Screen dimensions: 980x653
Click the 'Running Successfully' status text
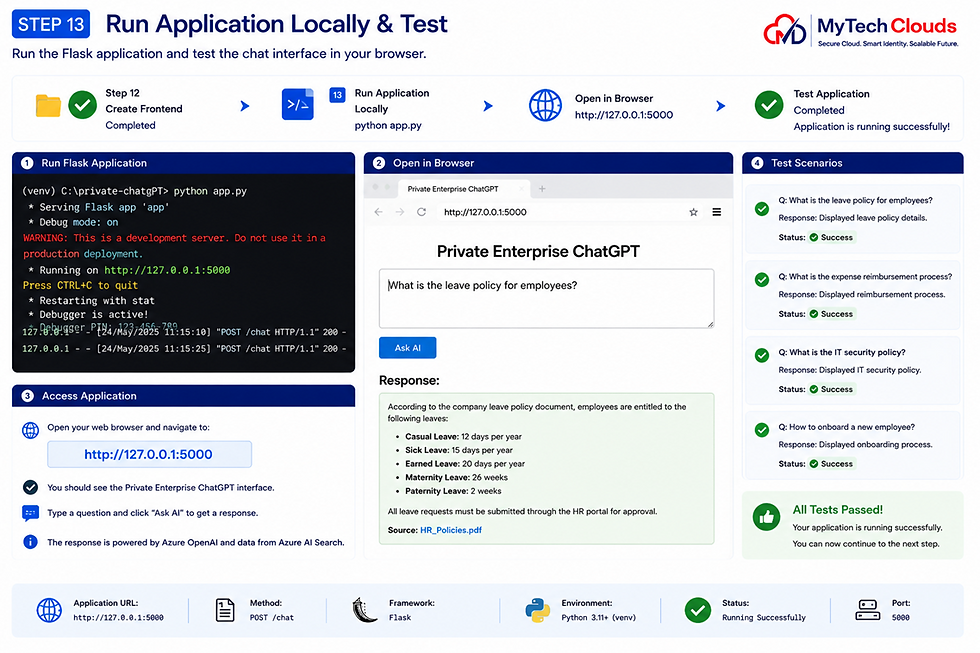[764, 617]
